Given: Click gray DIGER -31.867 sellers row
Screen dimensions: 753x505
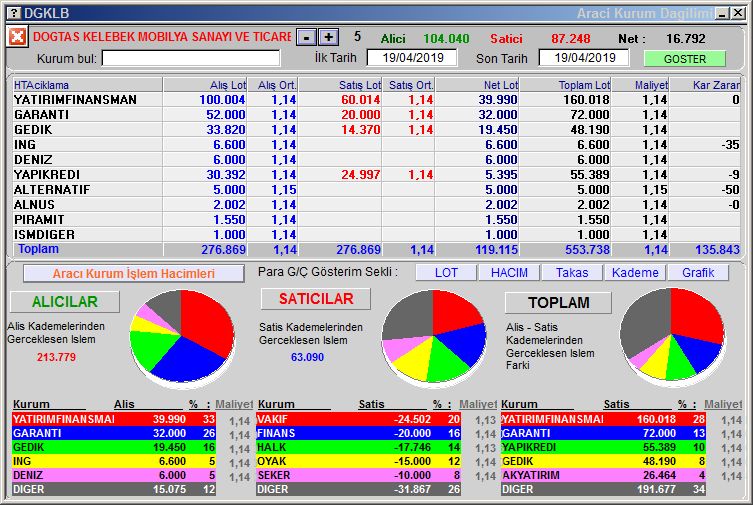Looking at the screenshot, I should click(x=358, y=489).
